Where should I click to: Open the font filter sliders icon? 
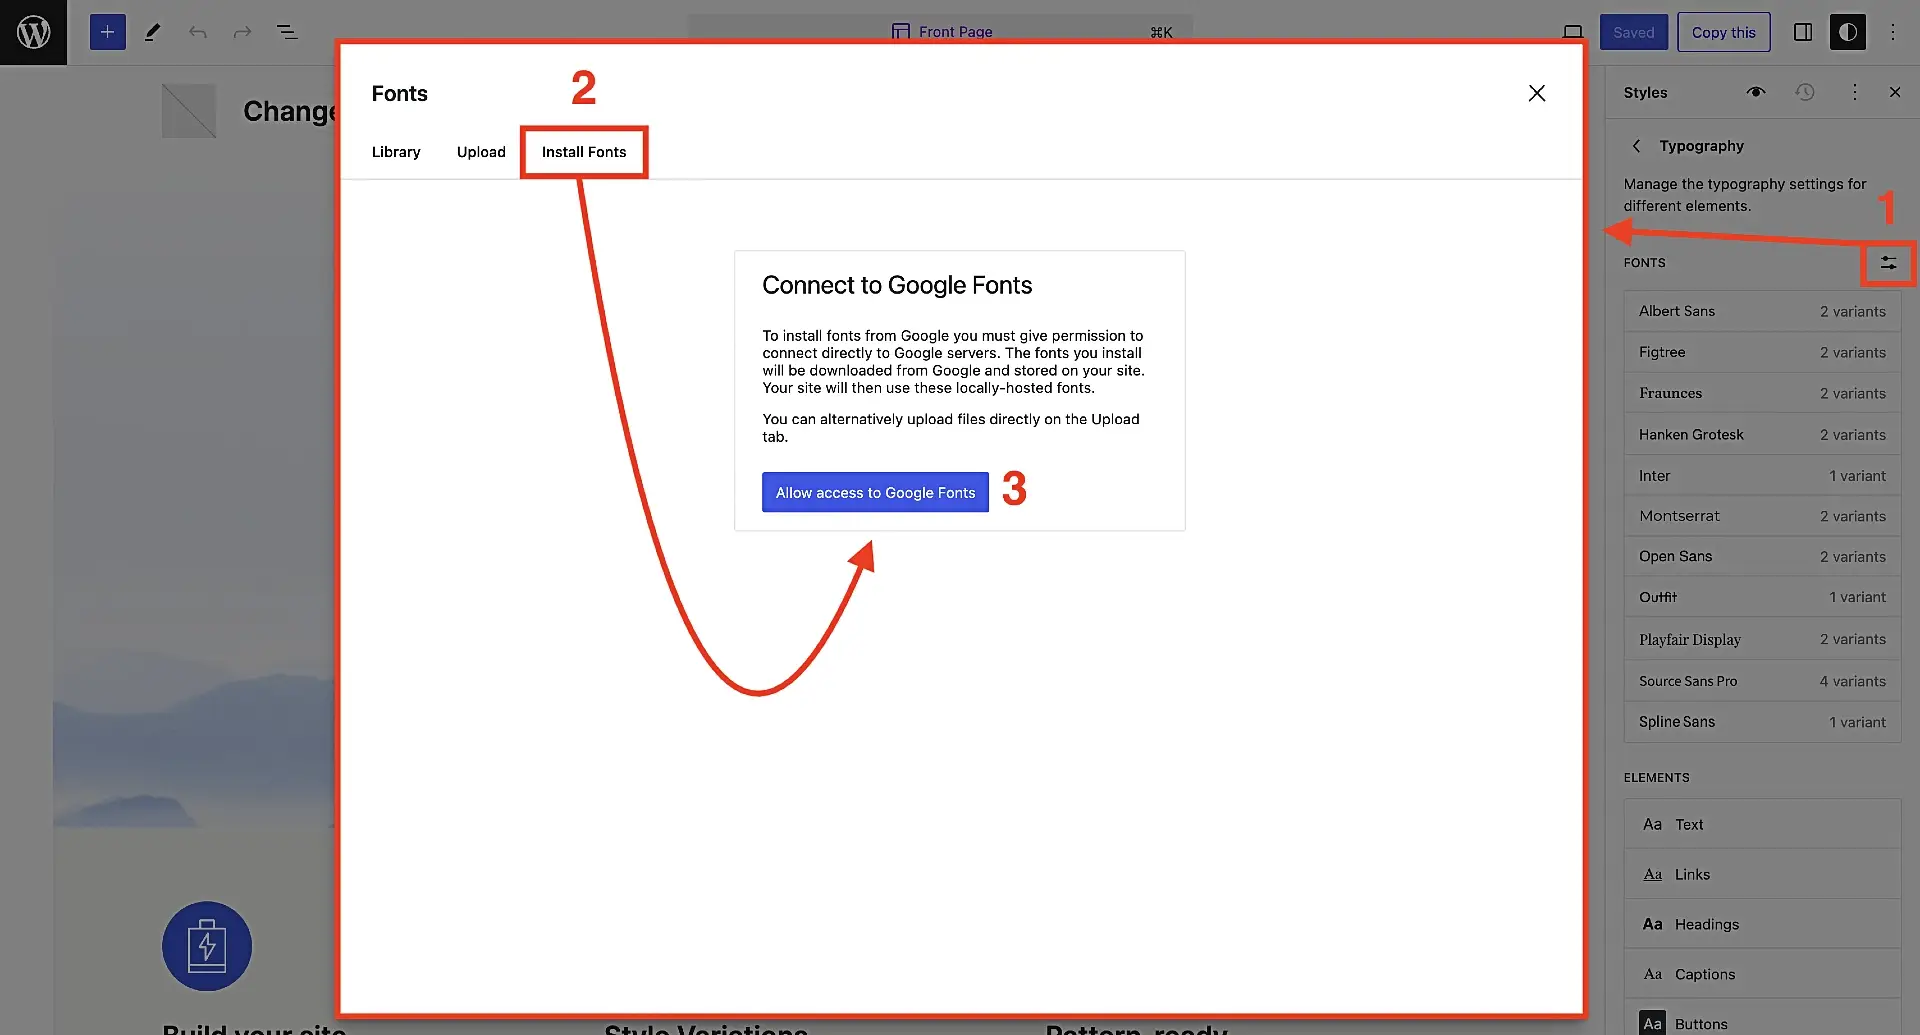1888,263
